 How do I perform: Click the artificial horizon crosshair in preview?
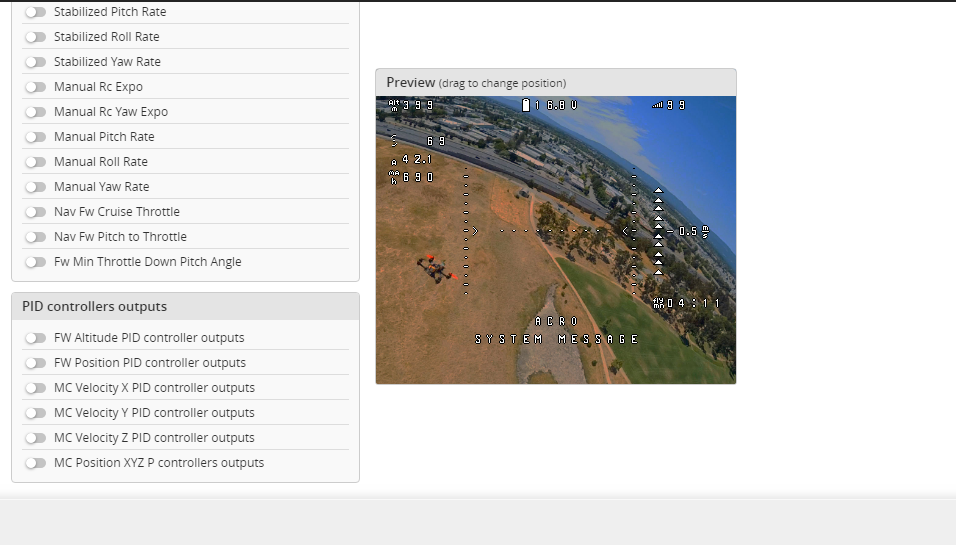(550, 231)
